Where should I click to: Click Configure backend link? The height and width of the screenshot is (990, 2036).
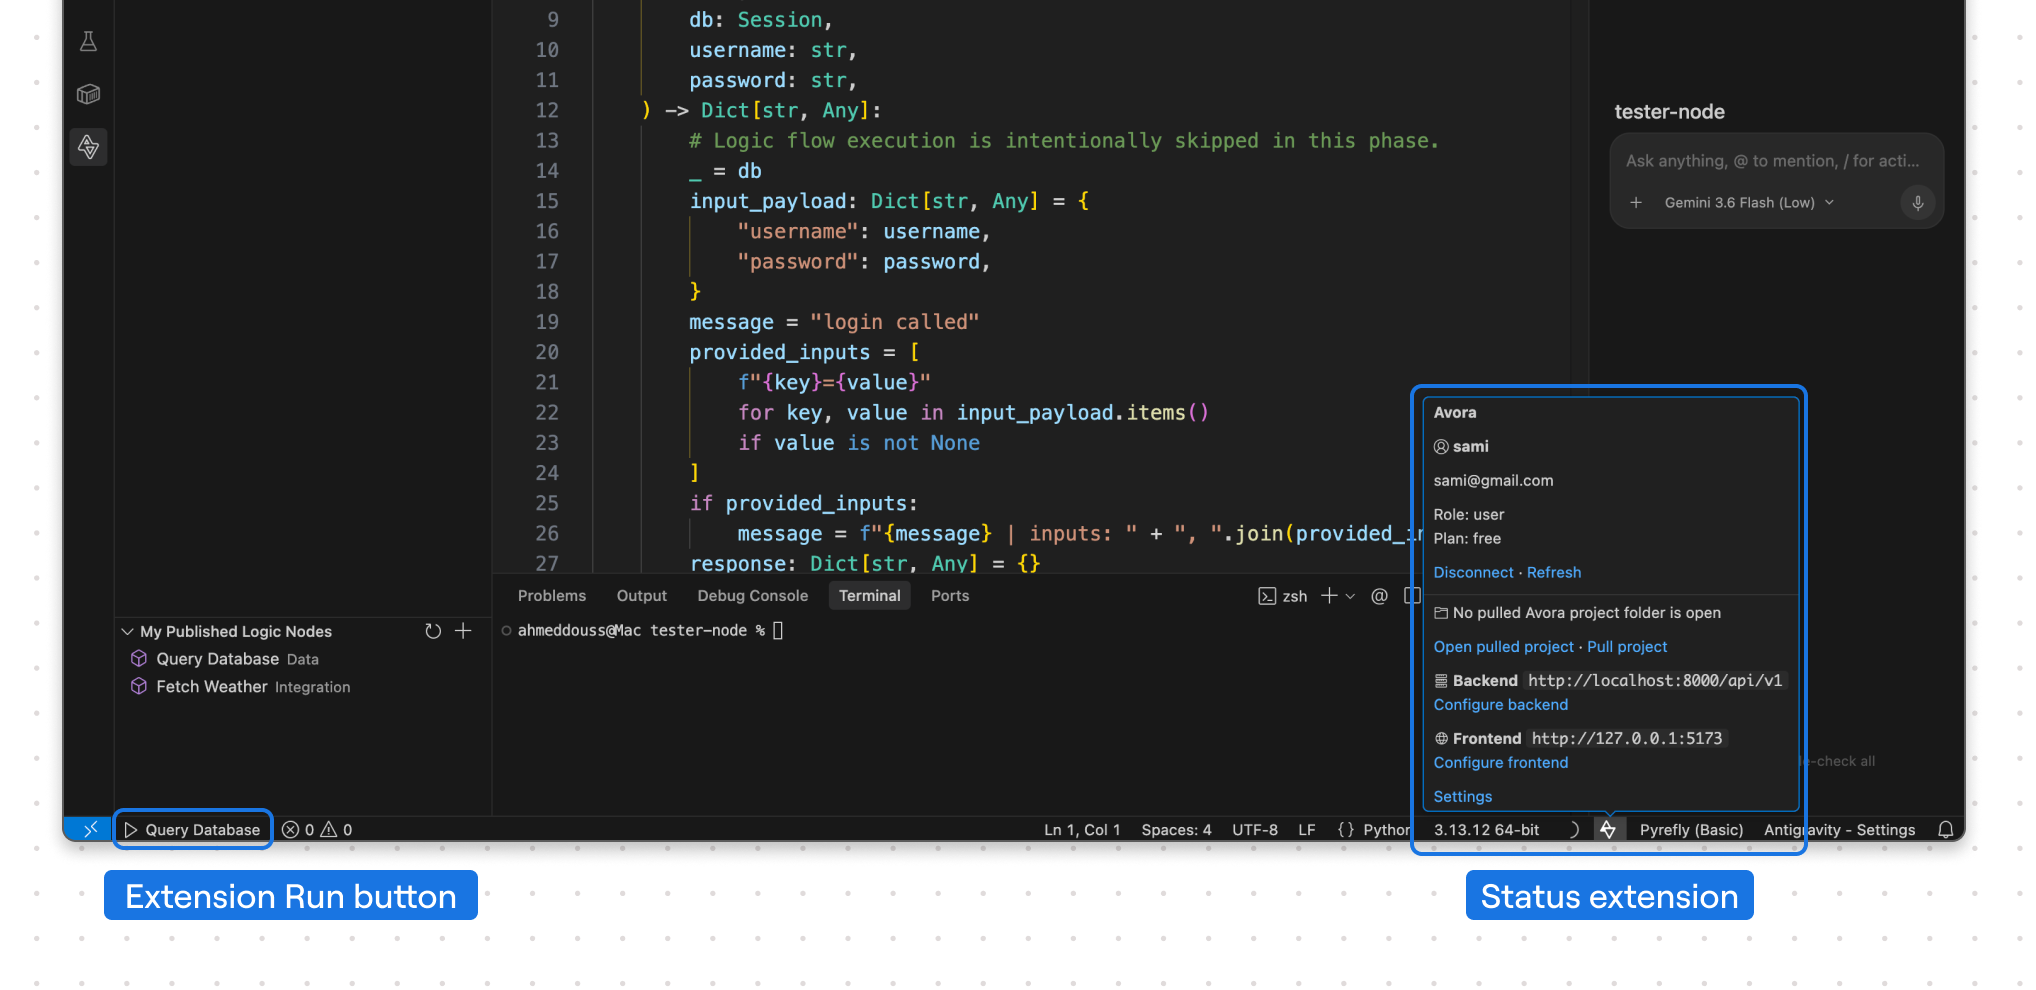[x=1501, y=705]
